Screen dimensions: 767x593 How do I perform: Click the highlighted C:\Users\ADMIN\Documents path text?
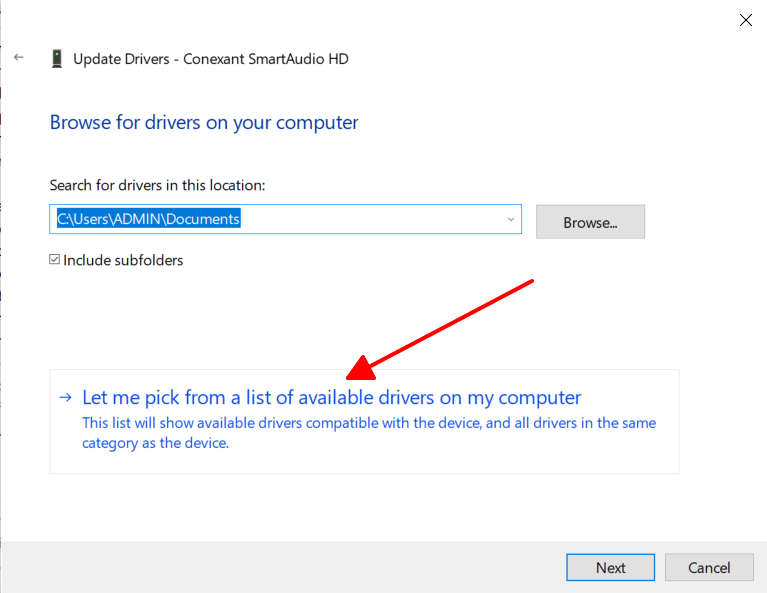click(148, 219)
